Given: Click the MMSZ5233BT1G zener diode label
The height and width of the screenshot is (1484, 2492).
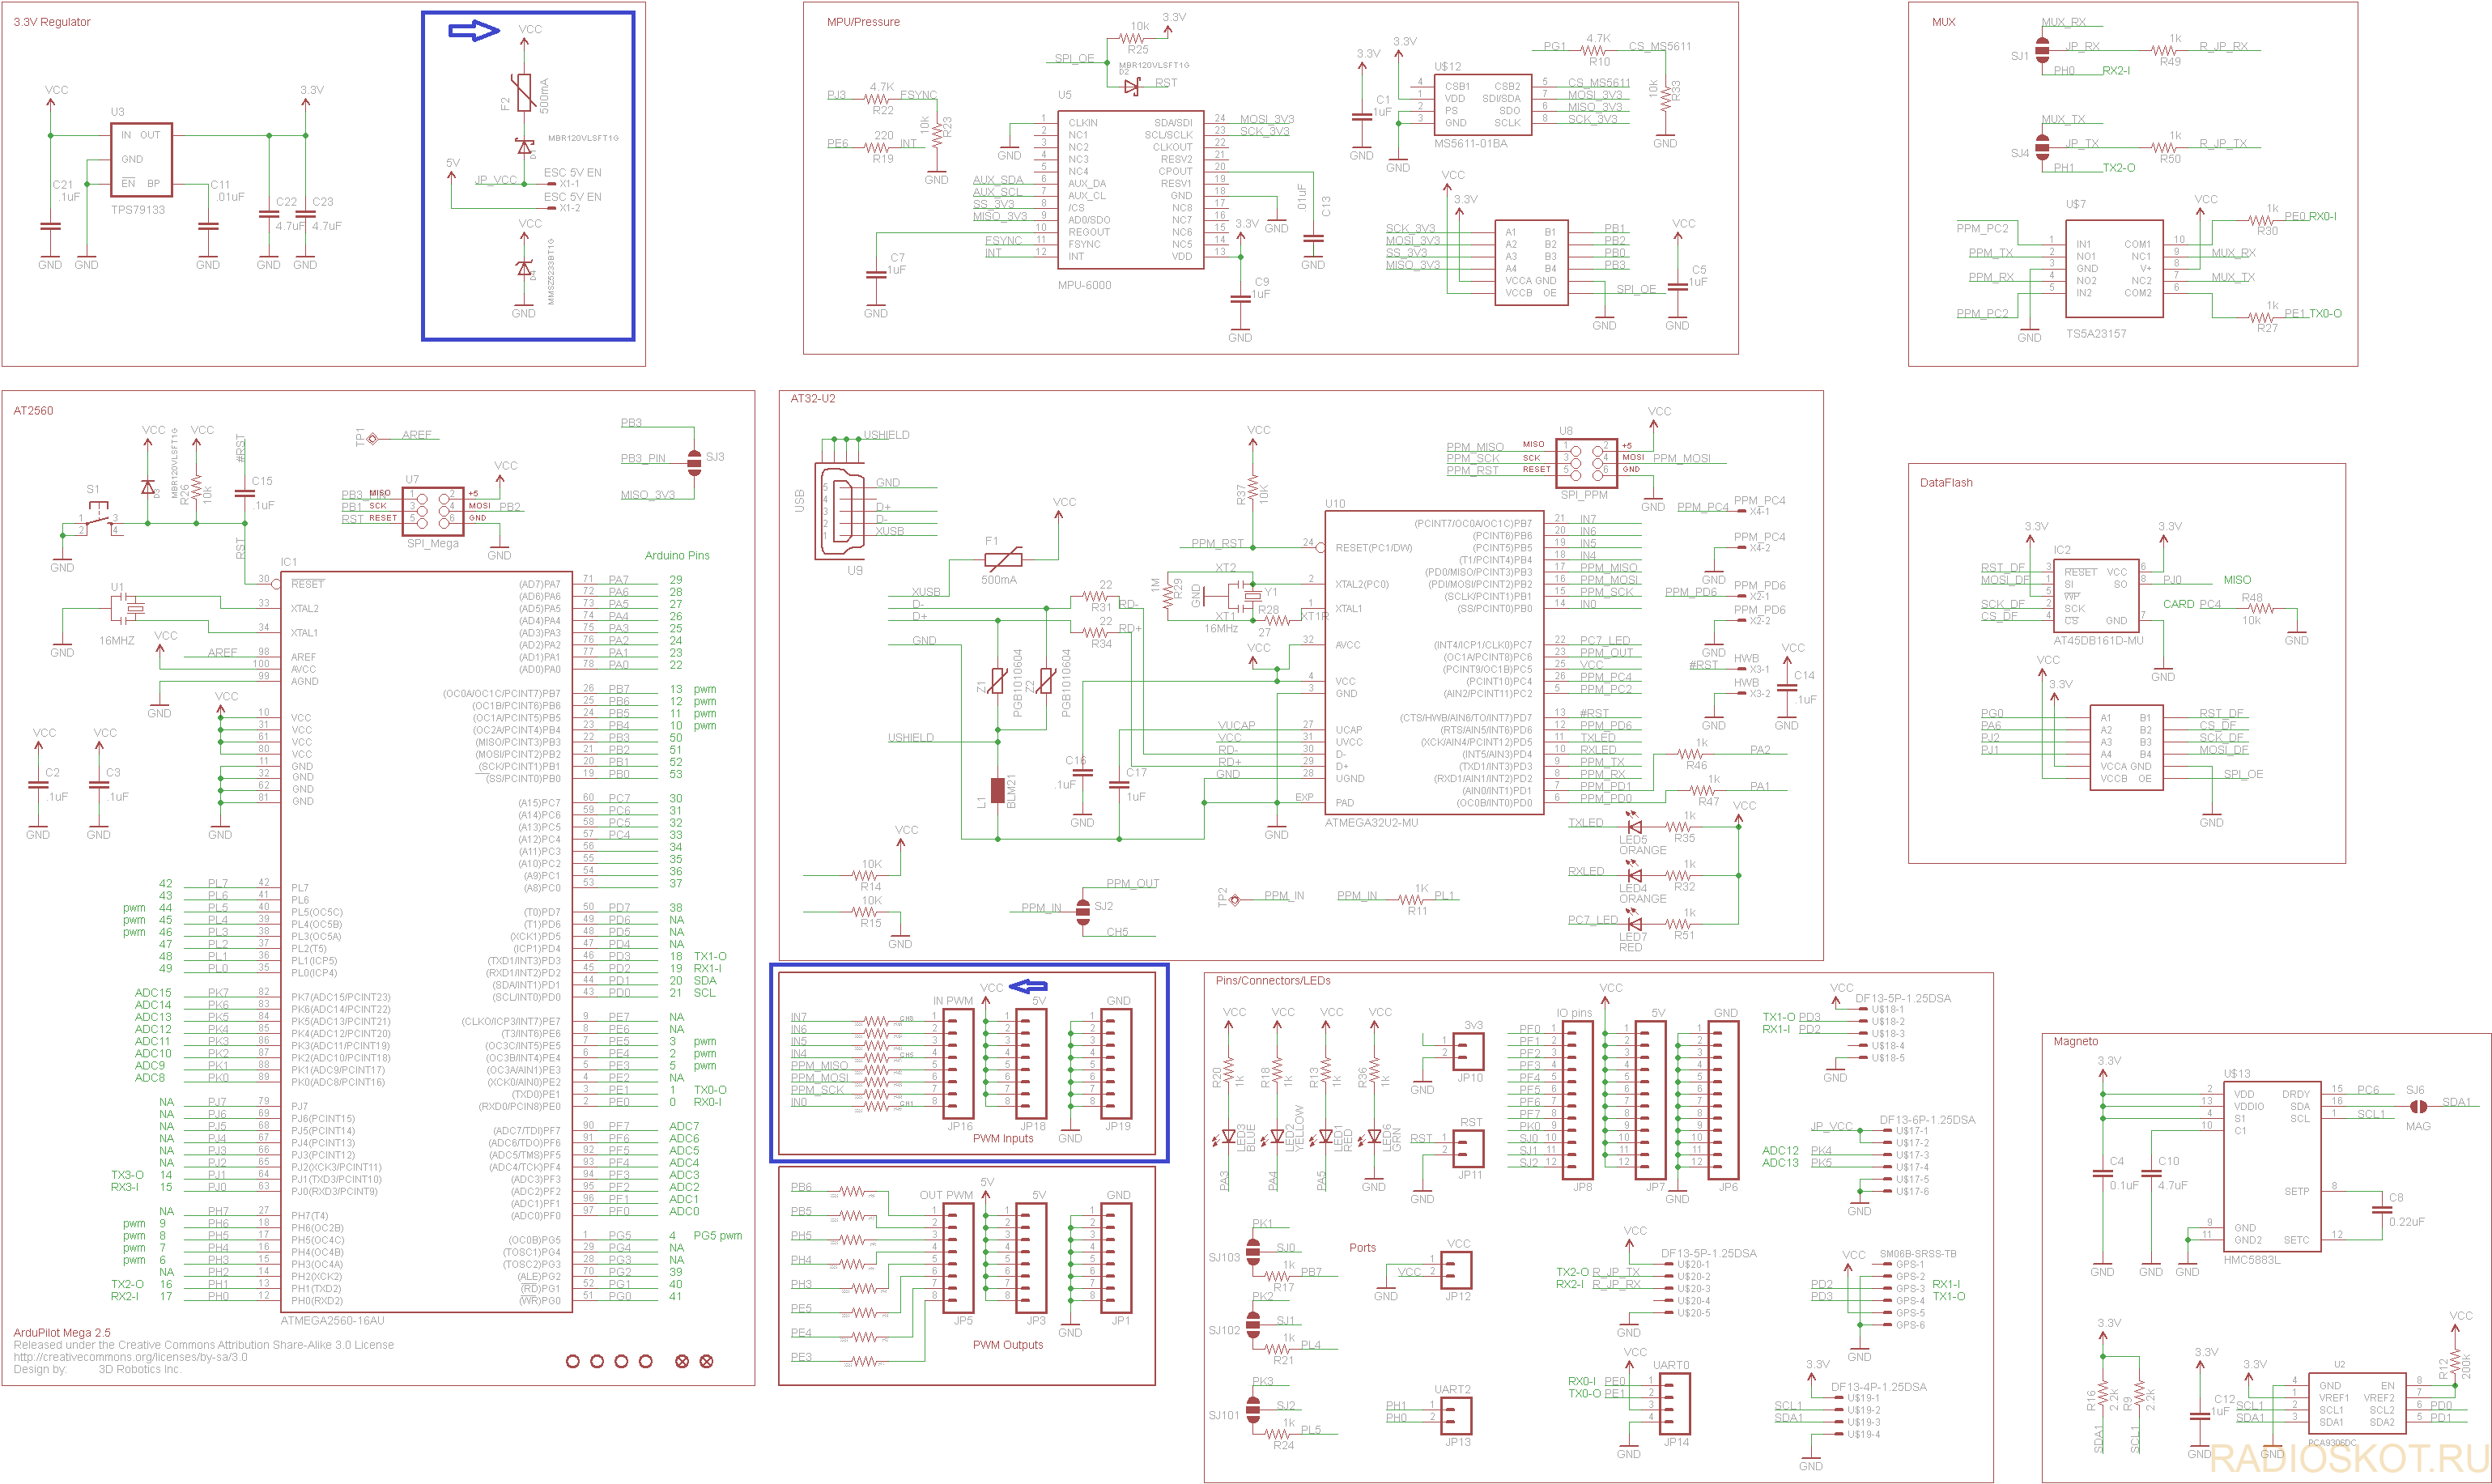Looking at the screenshot, I should [x=551, y=271].
